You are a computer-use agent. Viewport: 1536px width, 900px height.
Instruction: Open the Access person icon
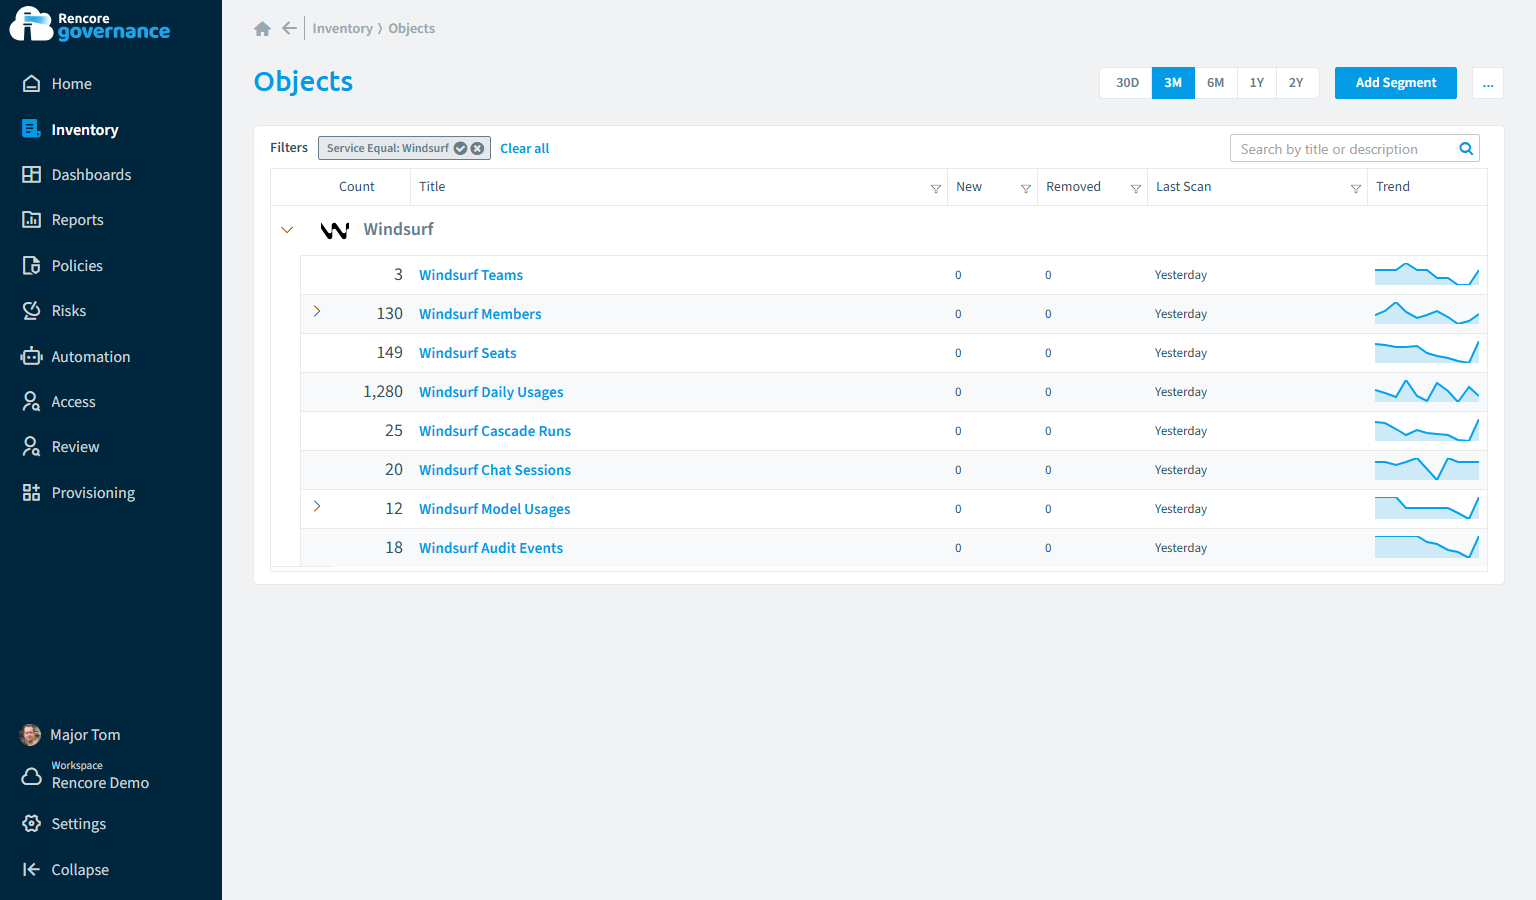(32, 402)
